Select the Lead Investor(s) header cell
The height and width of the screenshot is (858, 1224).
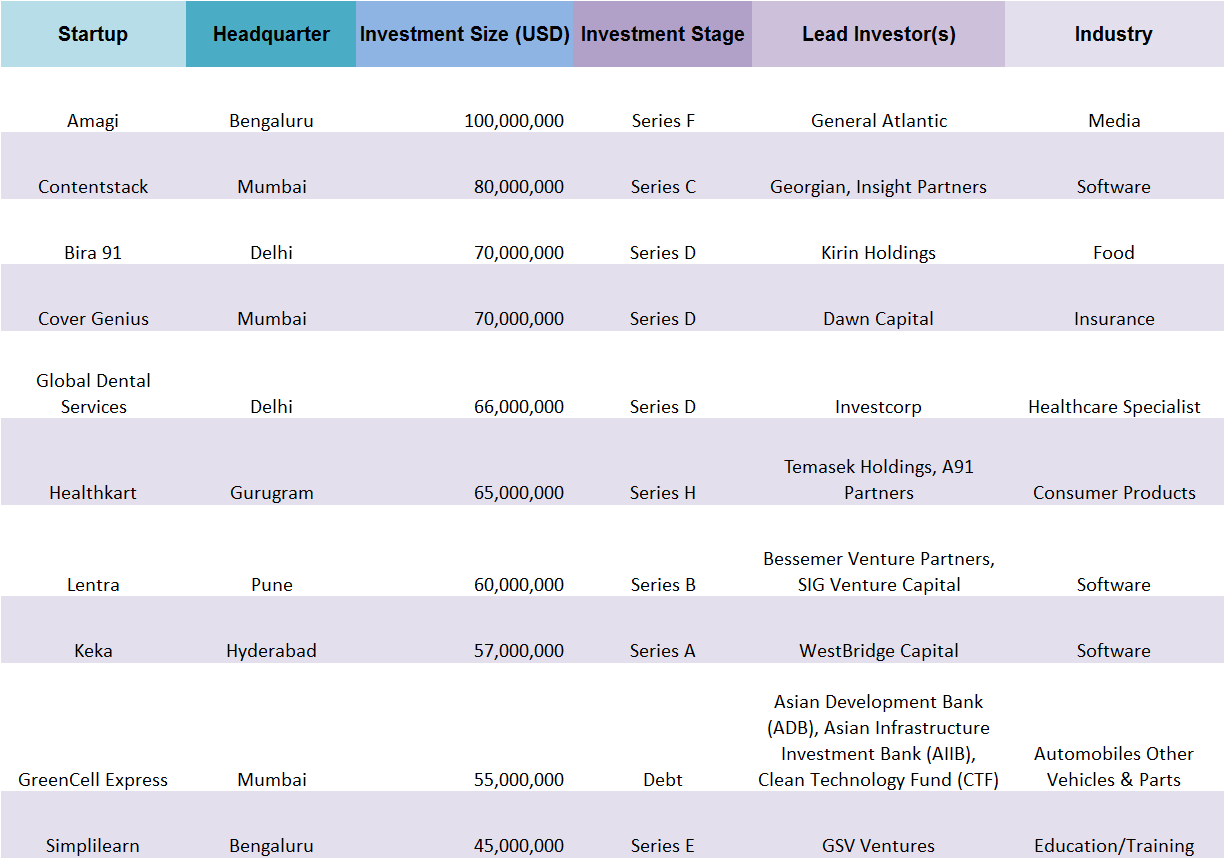878,34
